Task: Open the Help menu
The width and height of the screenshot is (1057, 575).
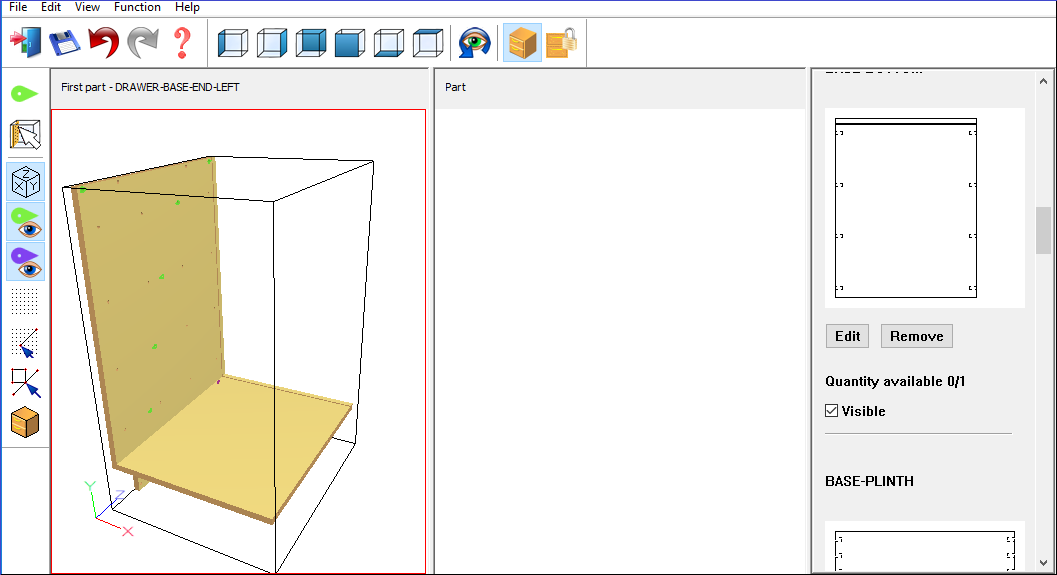Action: click(x=187, y=7)
